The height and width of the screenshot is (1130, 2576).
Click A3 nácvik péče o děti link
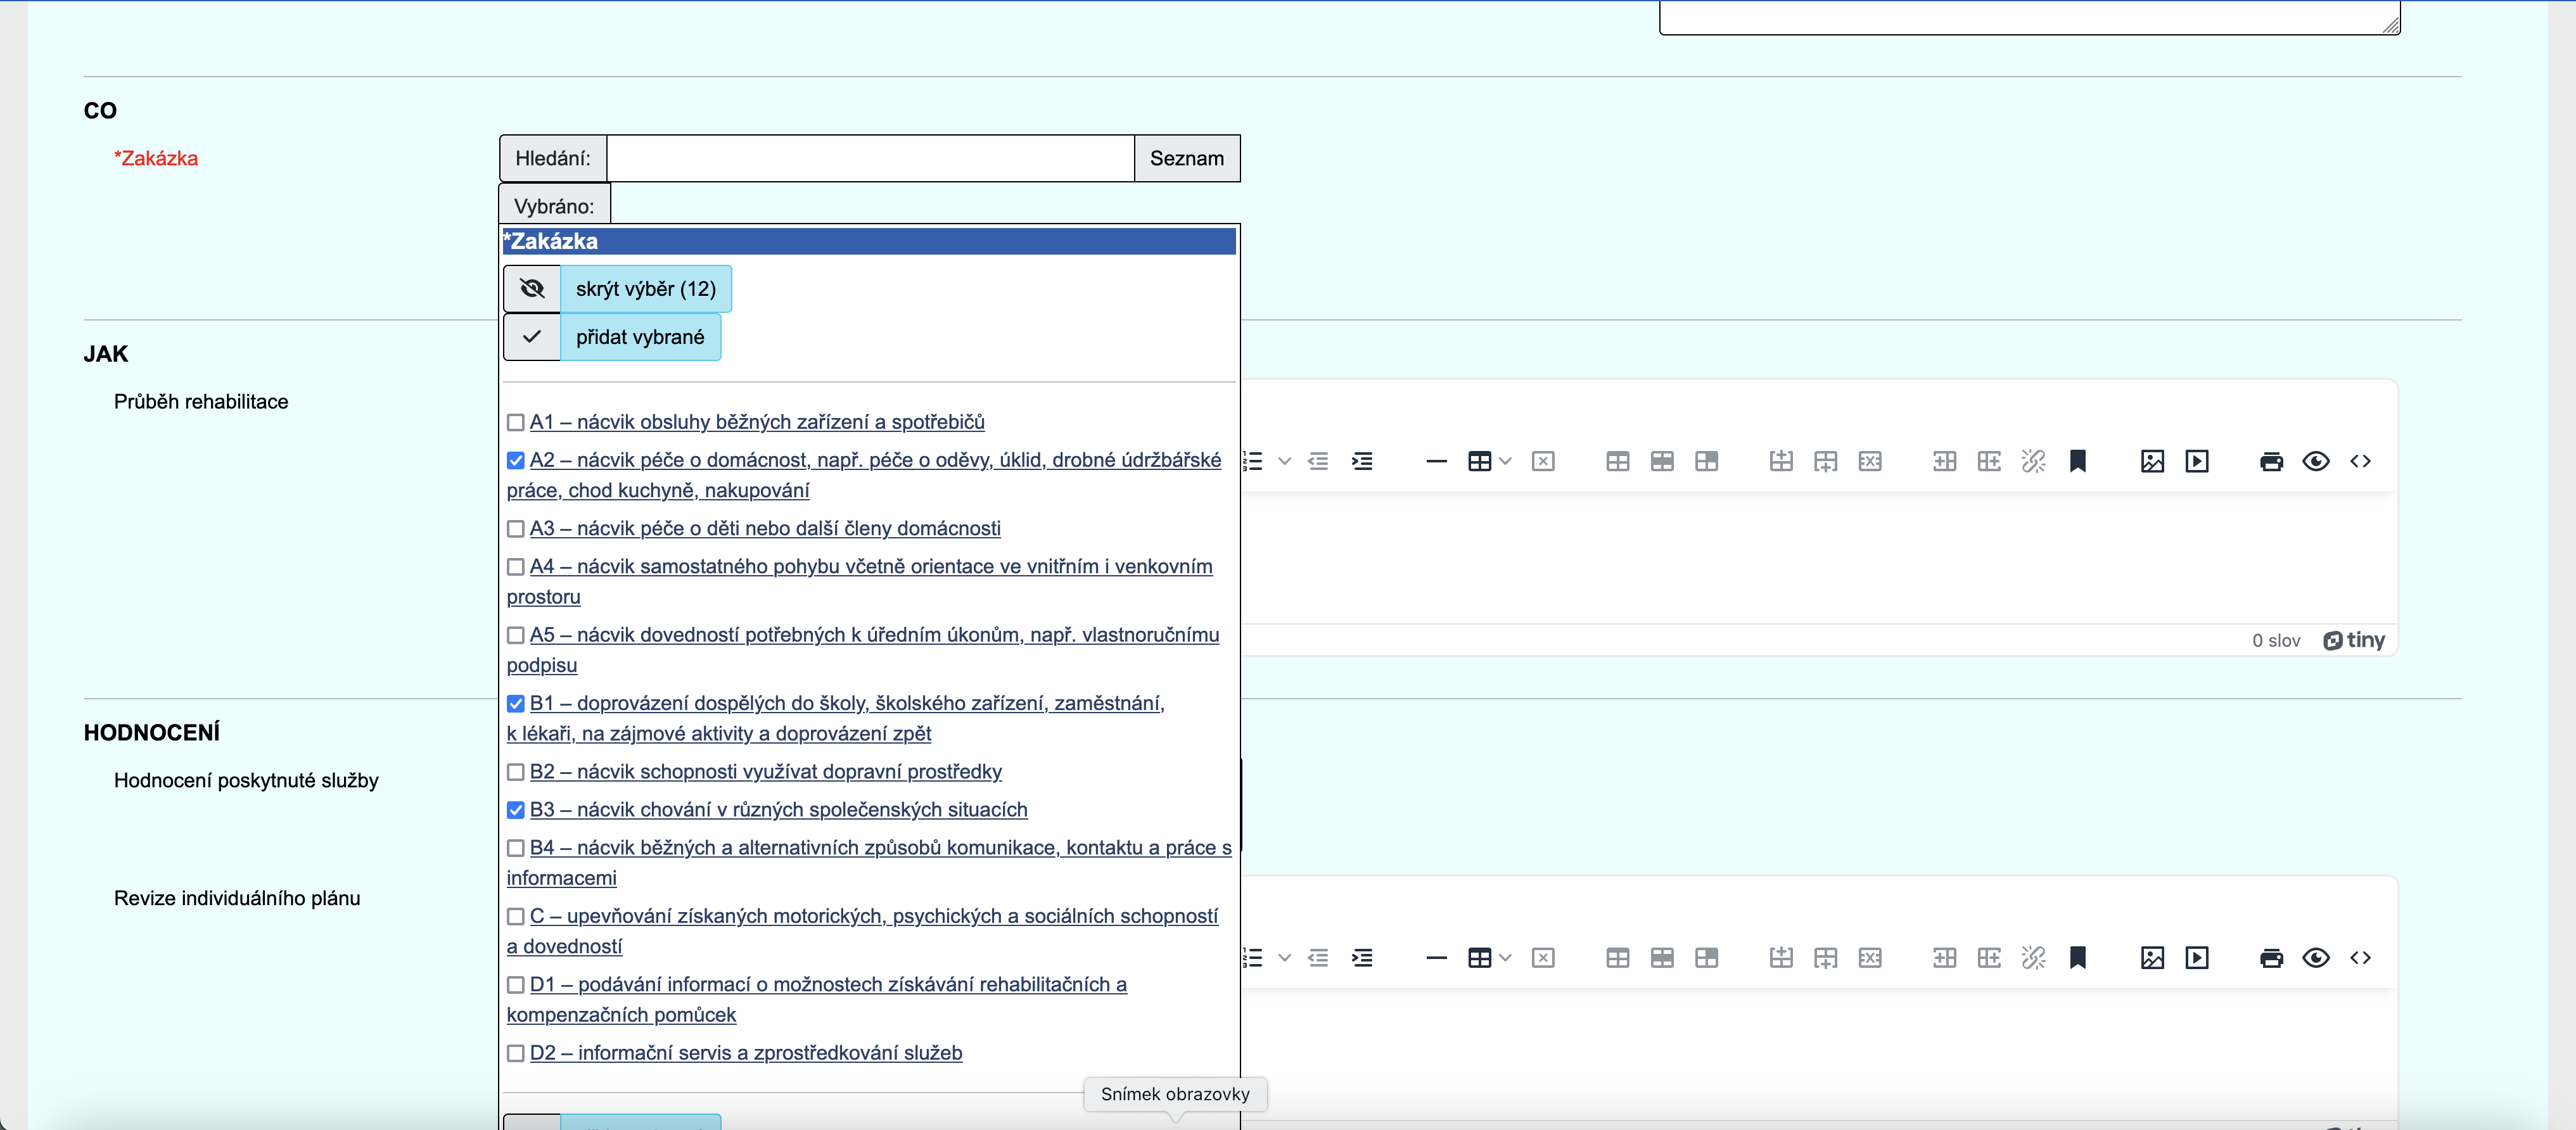[765, 528]
